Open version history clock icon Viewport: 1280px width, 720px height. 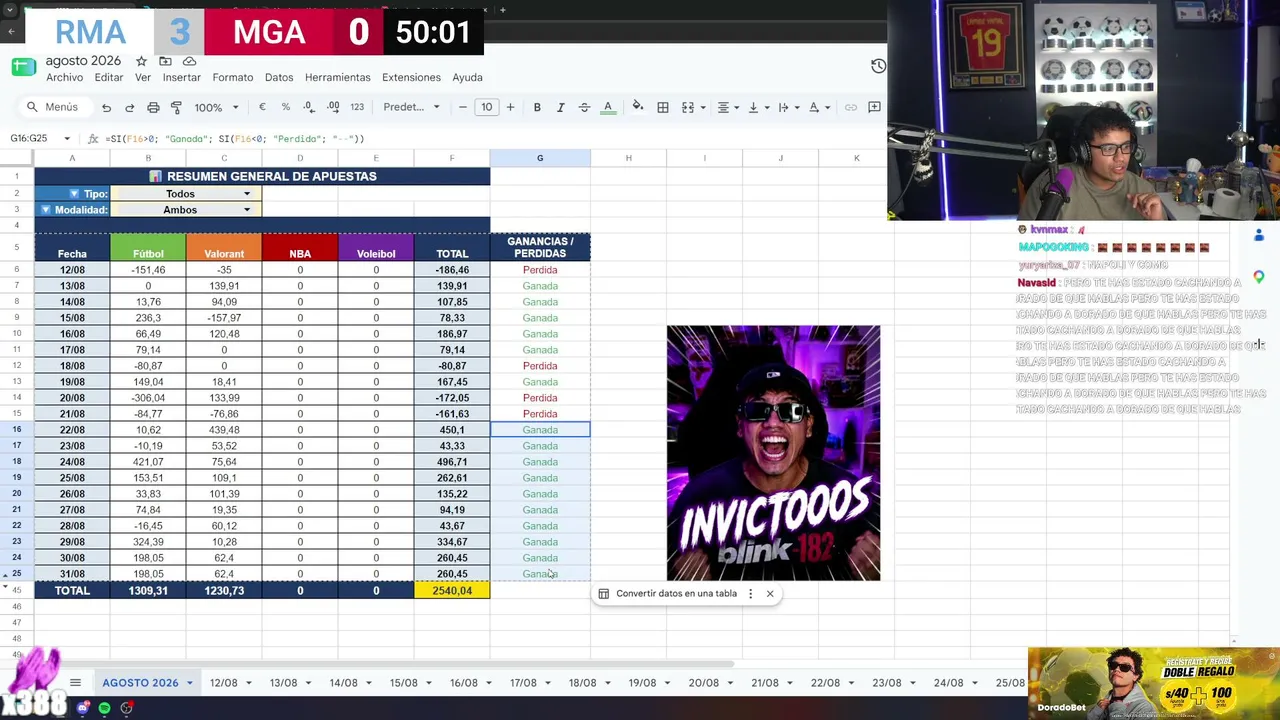[x=878, y=66]
